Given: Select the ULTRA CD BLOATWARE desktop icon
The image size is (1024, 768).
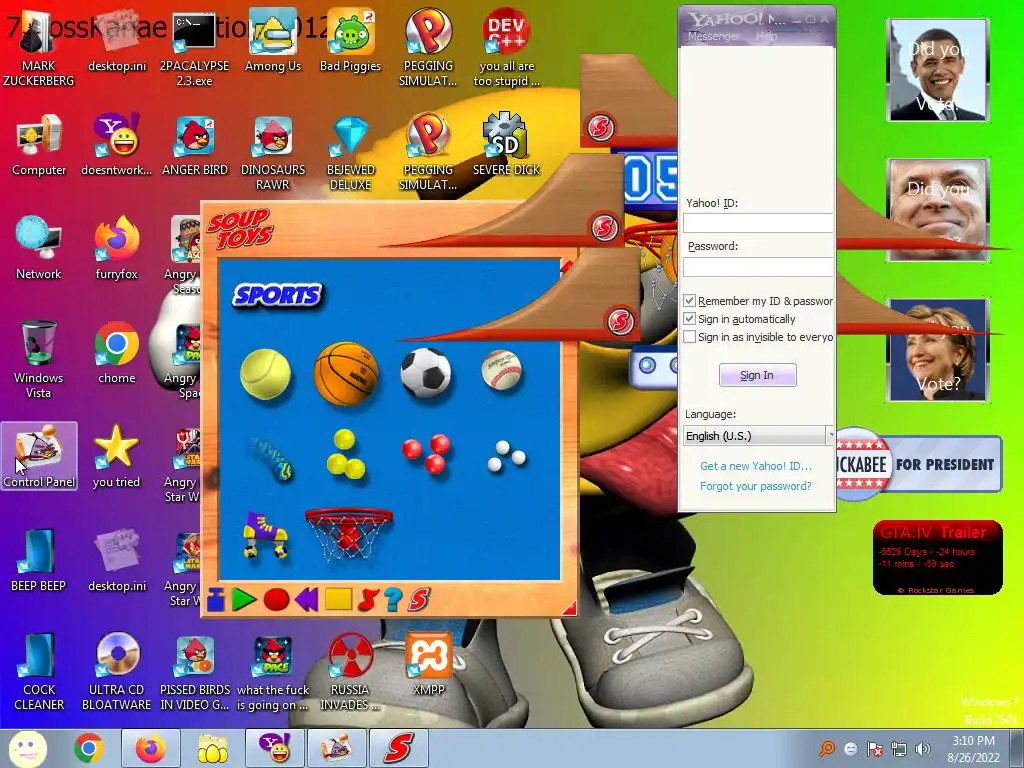Looking at the screenshot, I should click(x=116, y=671).
